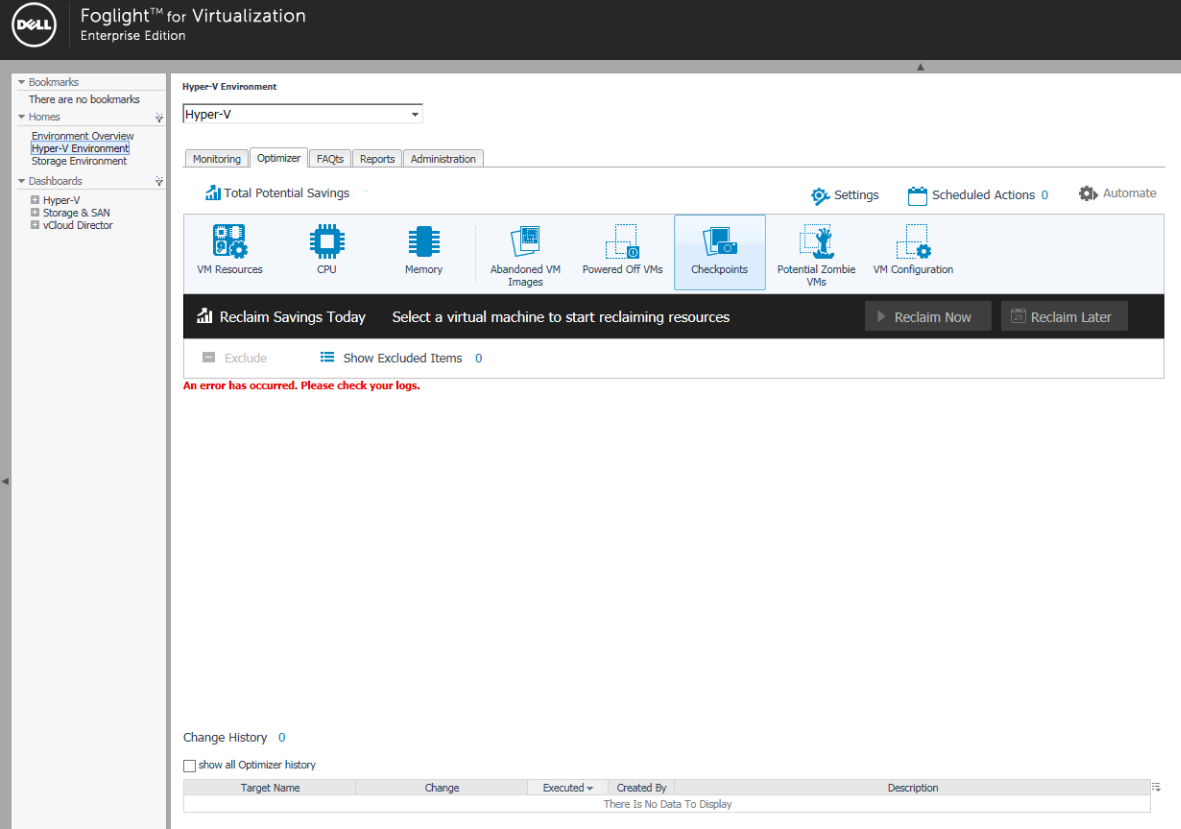Click the Reclaim Later button

(1064, 317)
